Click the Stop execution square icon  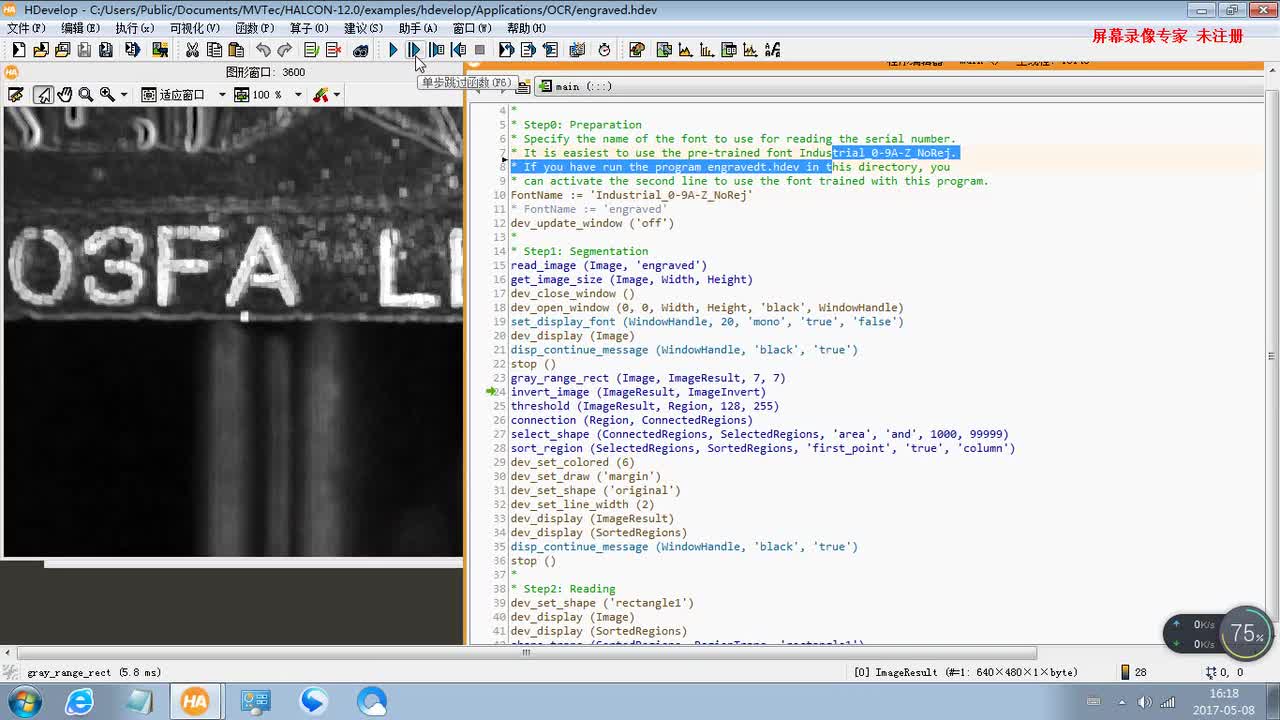(x=480, y=50)
